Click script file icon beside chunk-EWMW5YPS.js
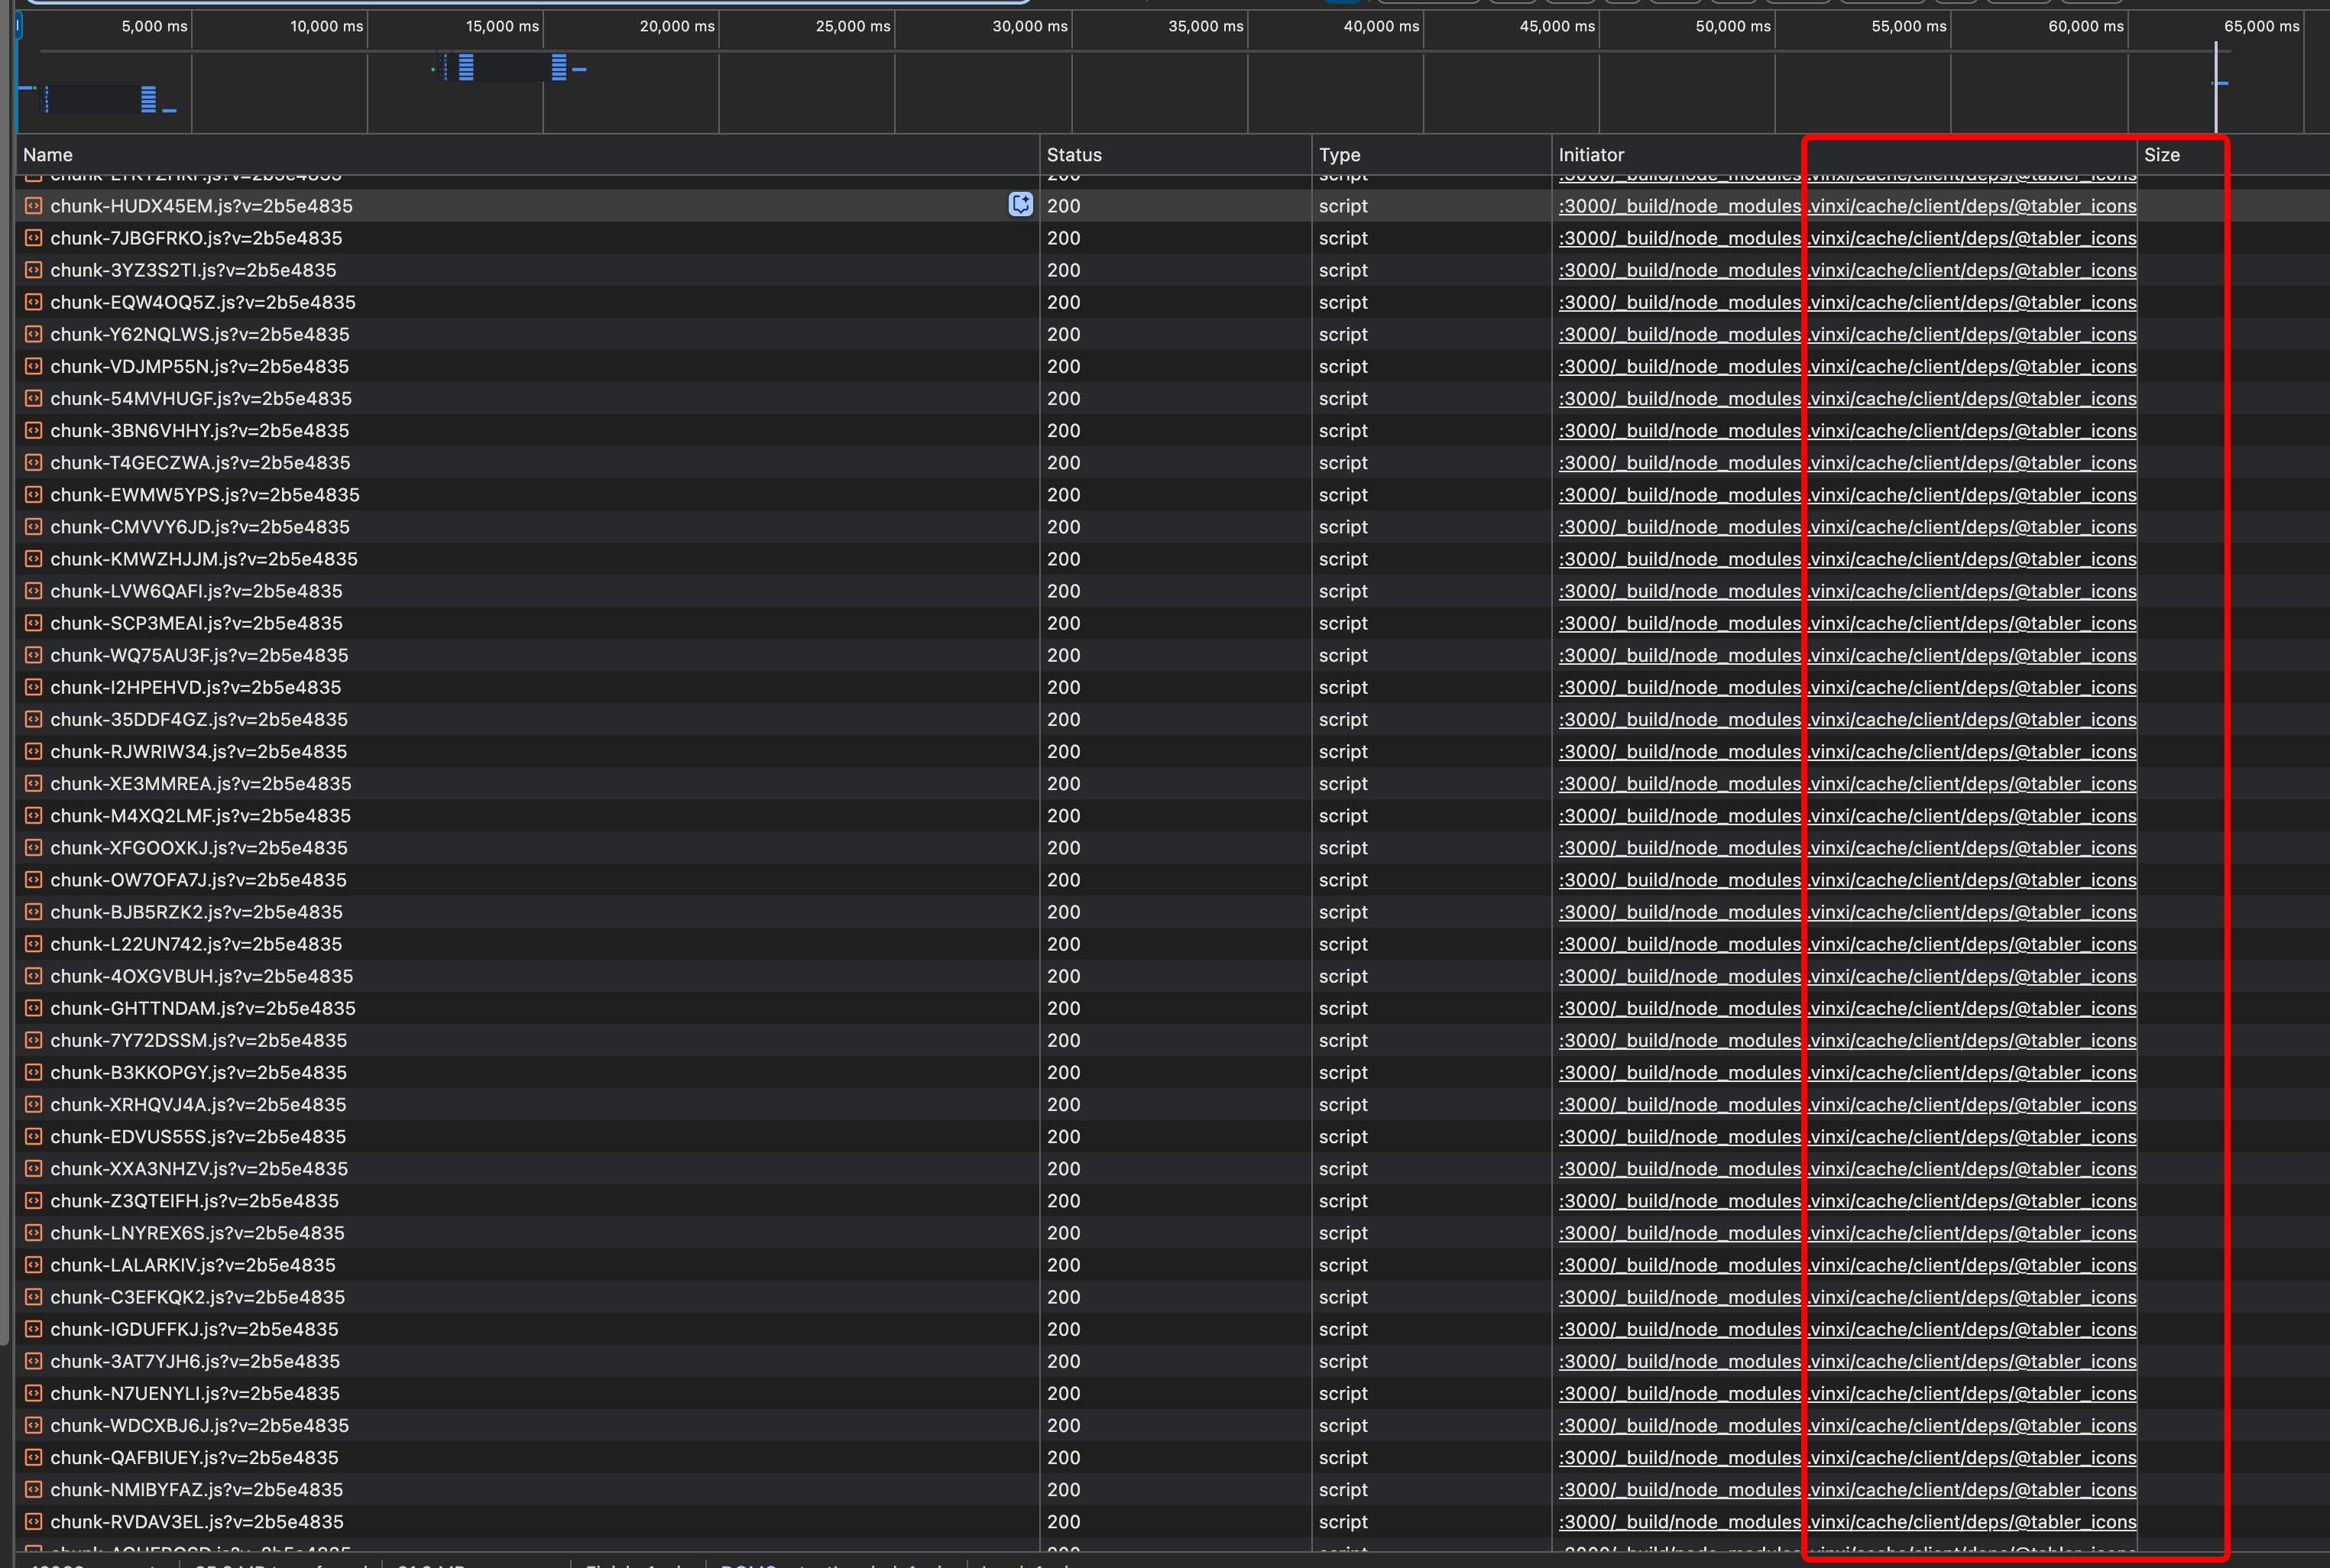The height and width of the screenshot is (1568, 2330). coord(33,495)
